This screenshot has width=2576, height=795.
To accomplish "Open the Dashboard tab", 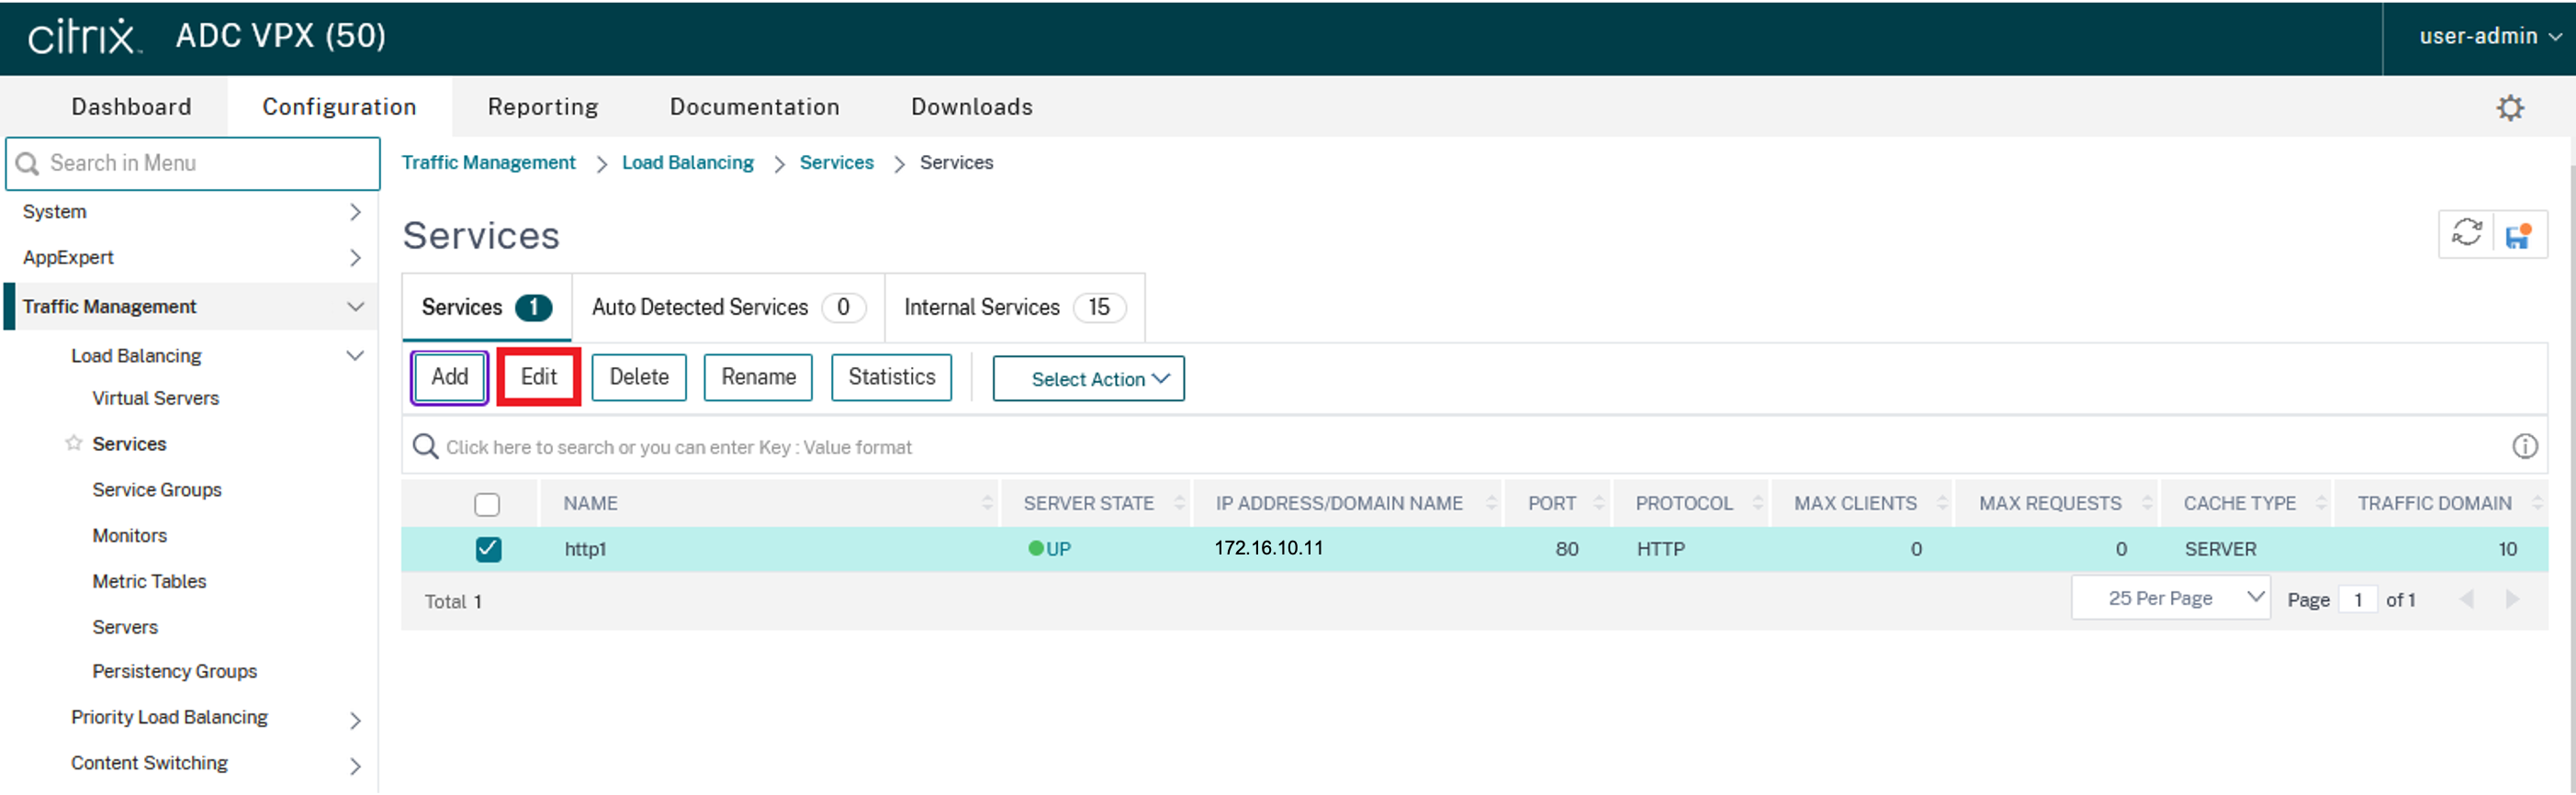I will 131,107.
